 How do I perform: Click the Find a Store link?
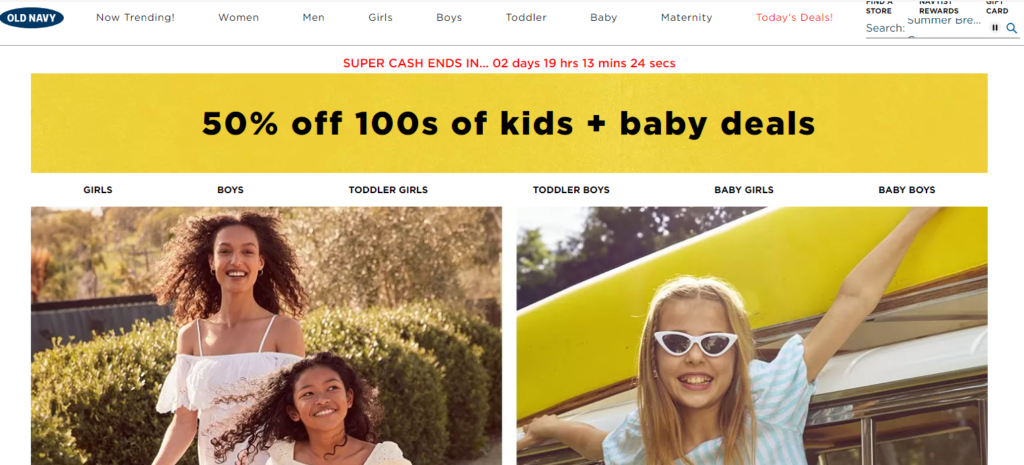point(879,7)
